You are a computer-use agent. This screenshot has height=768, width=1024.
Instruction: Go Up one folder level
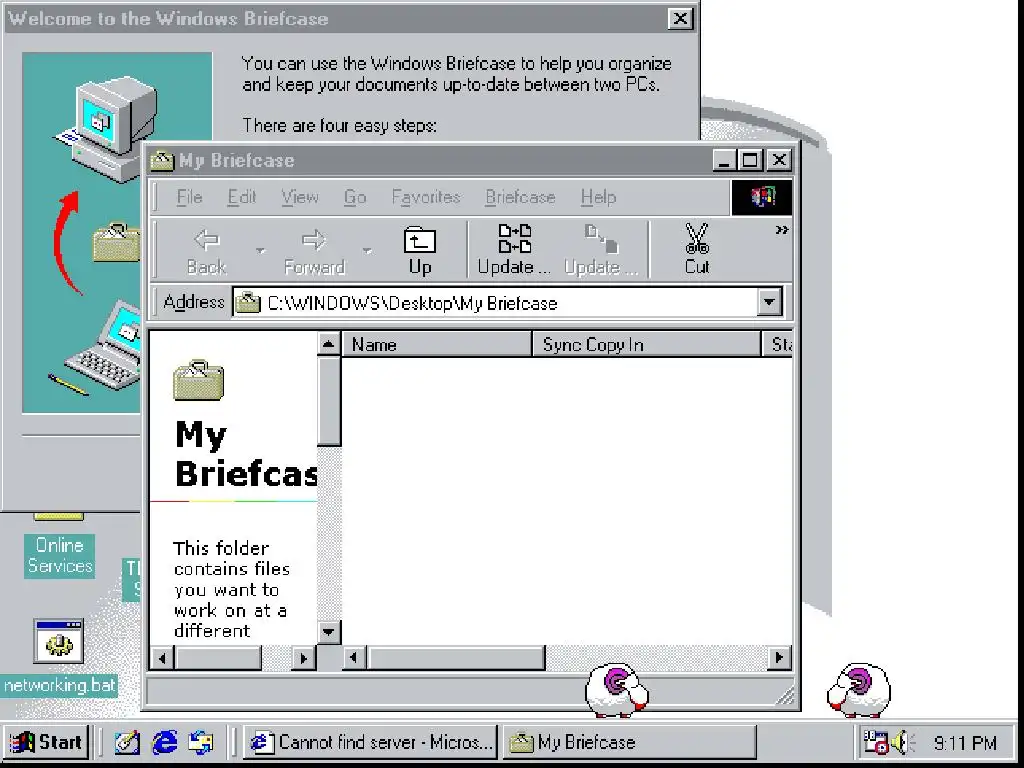[419, 251]
